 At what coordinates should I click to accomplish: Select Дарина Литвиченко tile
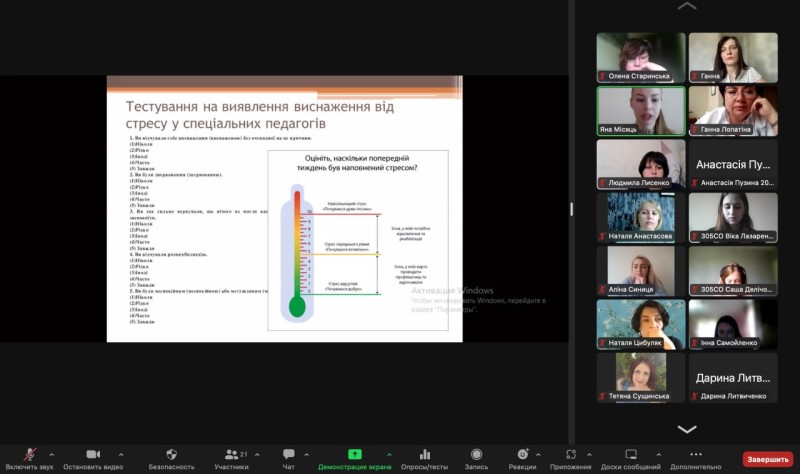733,377
